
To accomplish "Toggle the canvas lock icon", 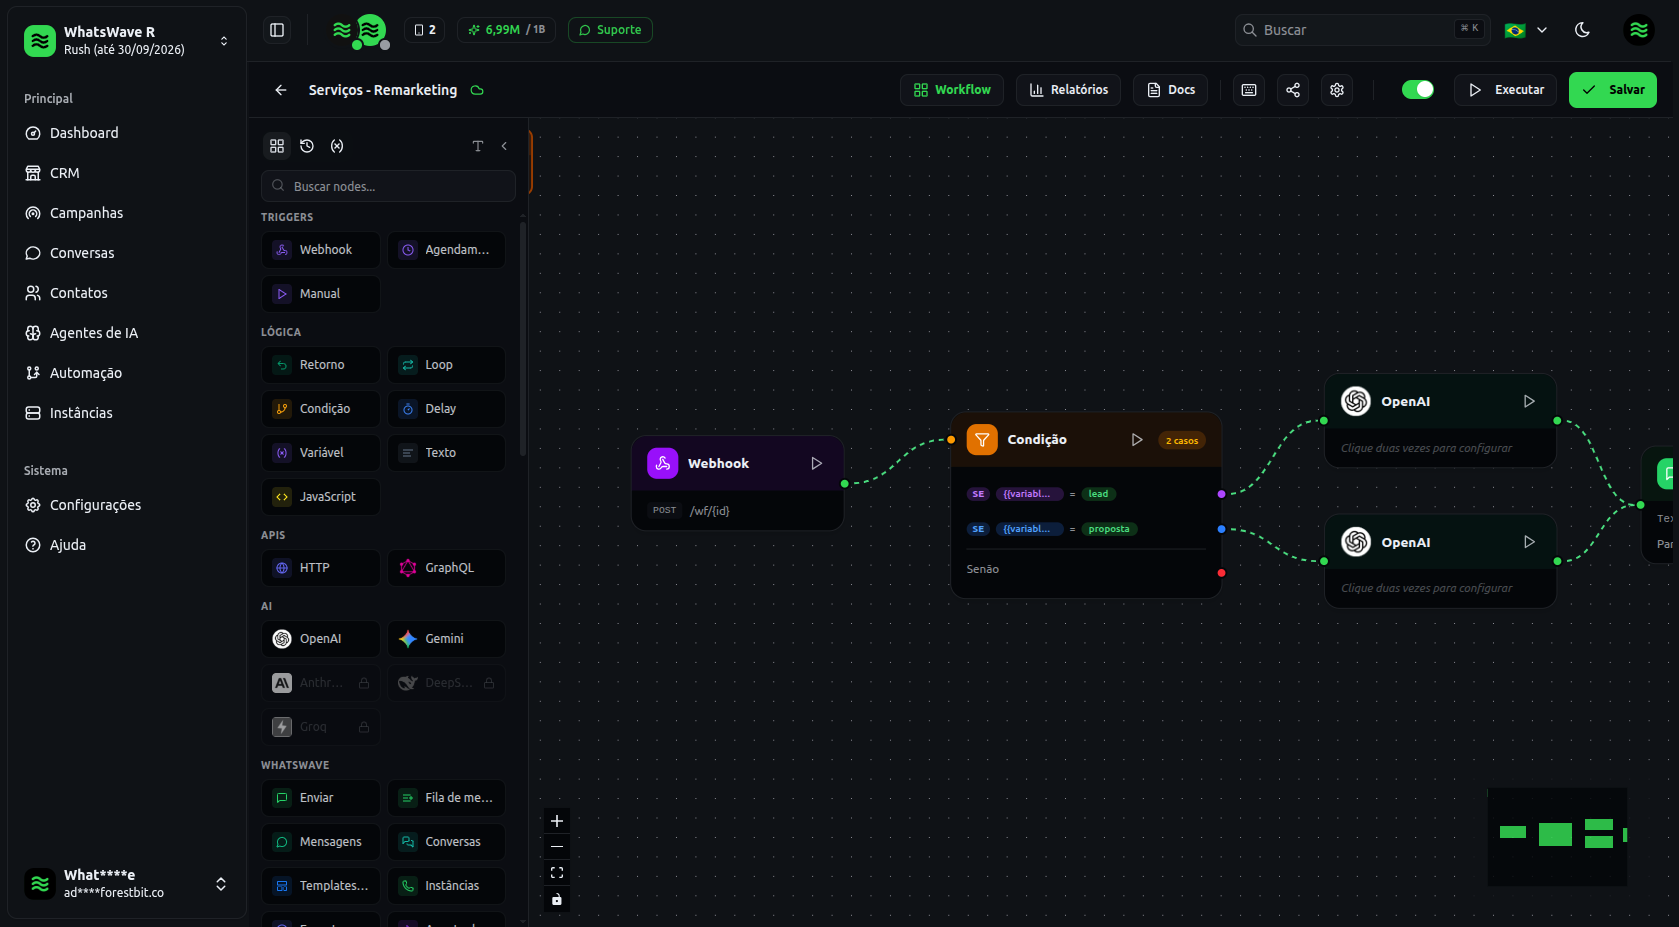I will [x=557, y=899].
